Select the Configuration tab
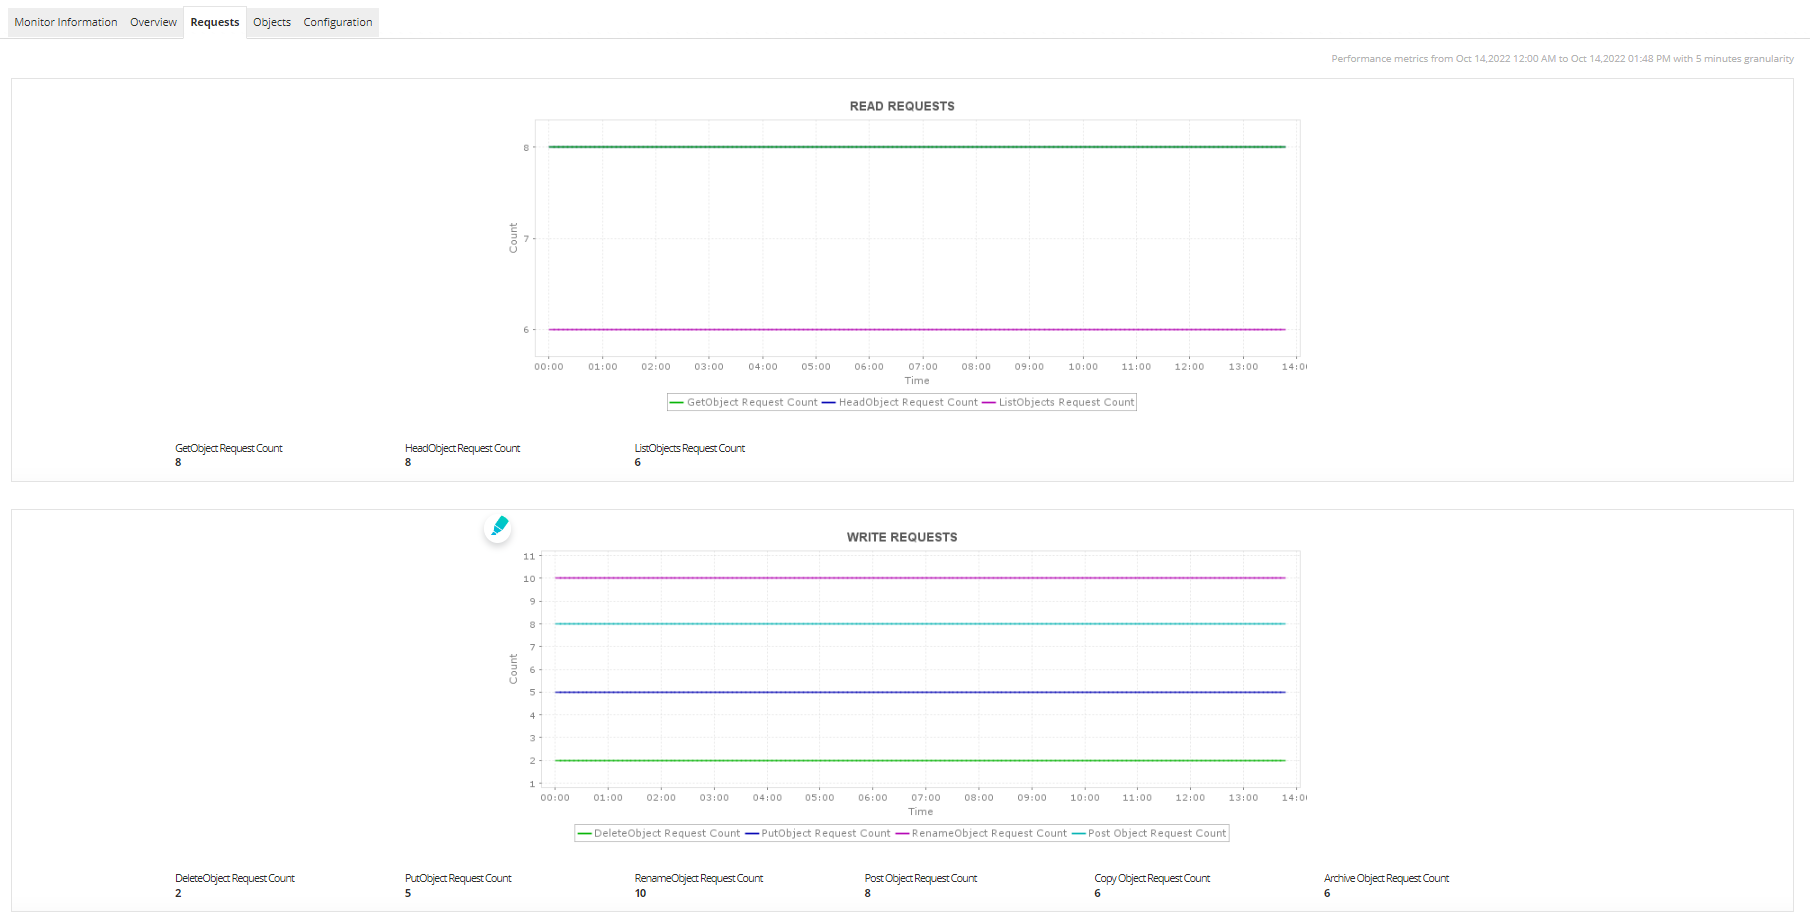The image size is (1810, 918). tap(337, 21)
